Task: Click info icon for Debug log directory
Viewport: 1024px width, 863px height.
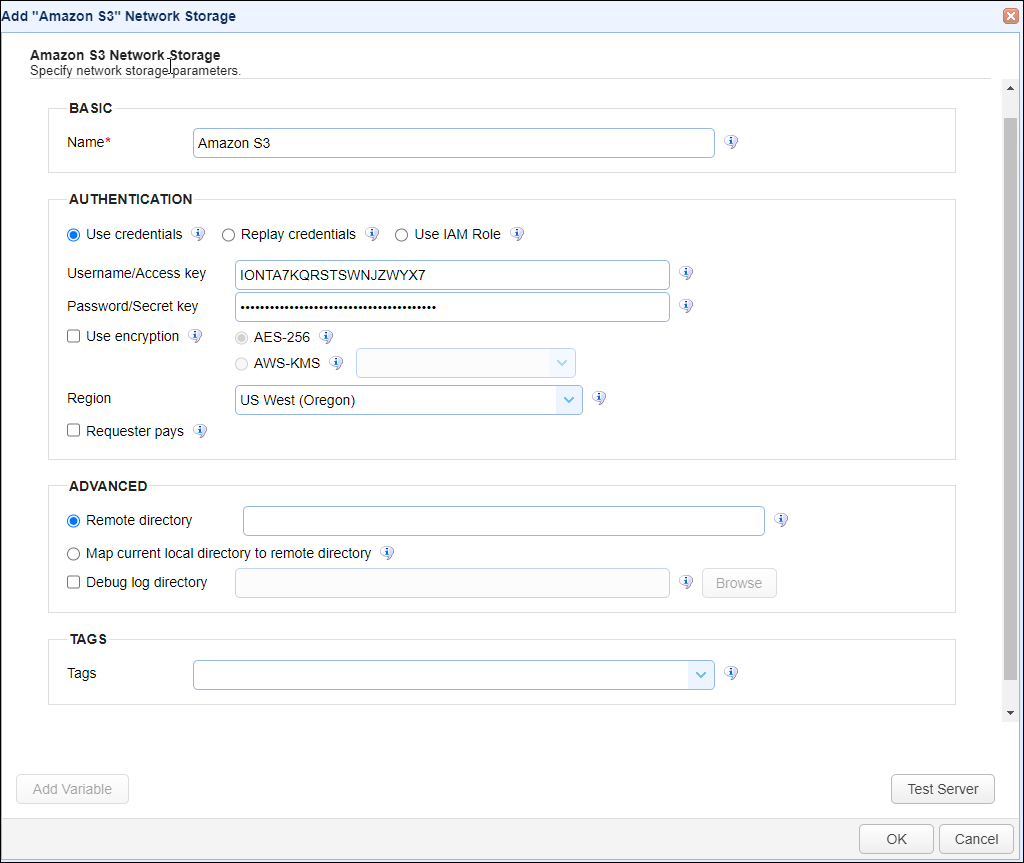Action: pyautogui.click(x=686, y=581)
